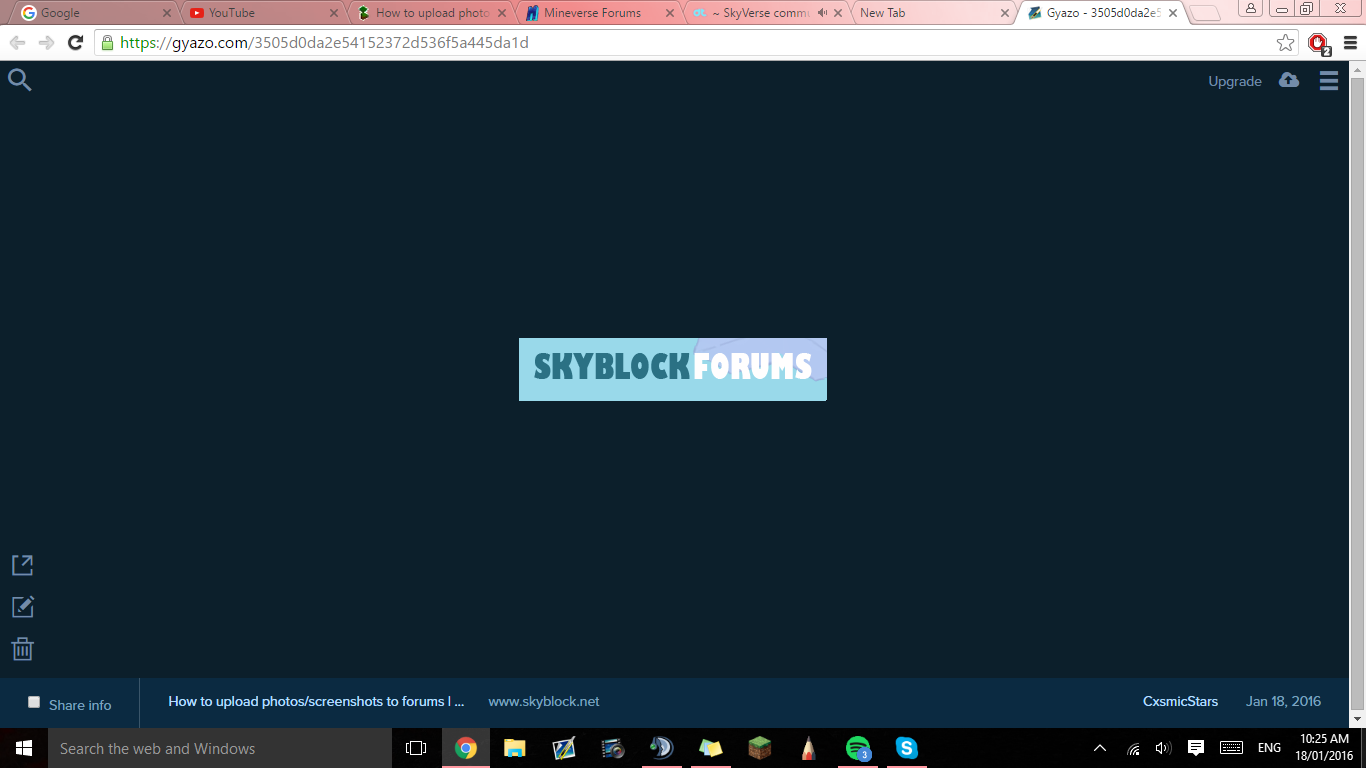Screen dimensions: 1366x768
Task: Open a new browser tab button
Action: tap(1204, 13)
